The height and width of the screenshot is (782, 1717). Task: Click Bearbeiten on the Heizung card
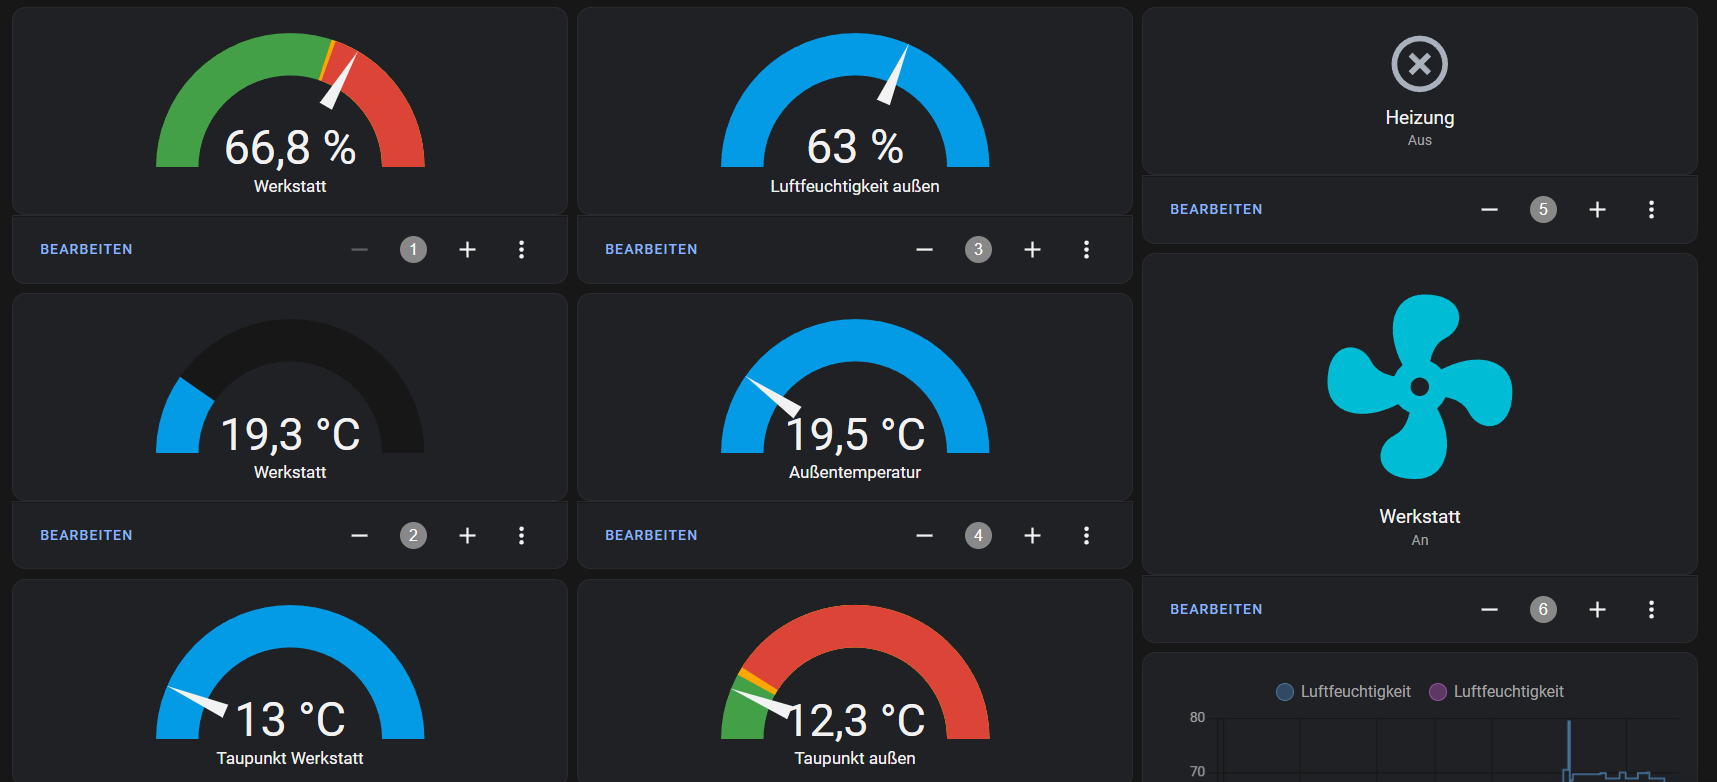pyautogui.click(x=1216, y=209)
